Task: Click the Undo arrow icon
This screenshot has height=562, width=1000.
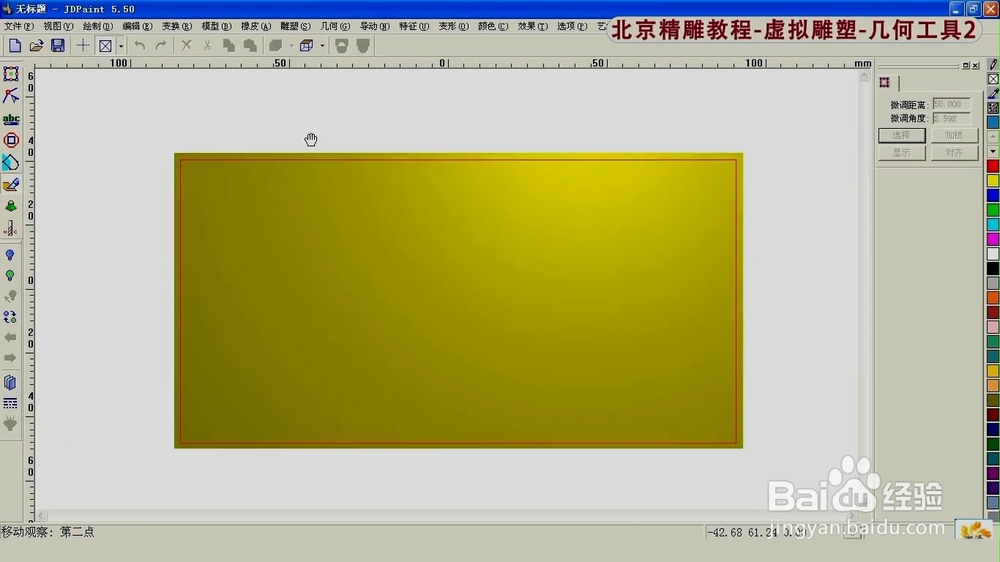Action: (x=140, y=45)
